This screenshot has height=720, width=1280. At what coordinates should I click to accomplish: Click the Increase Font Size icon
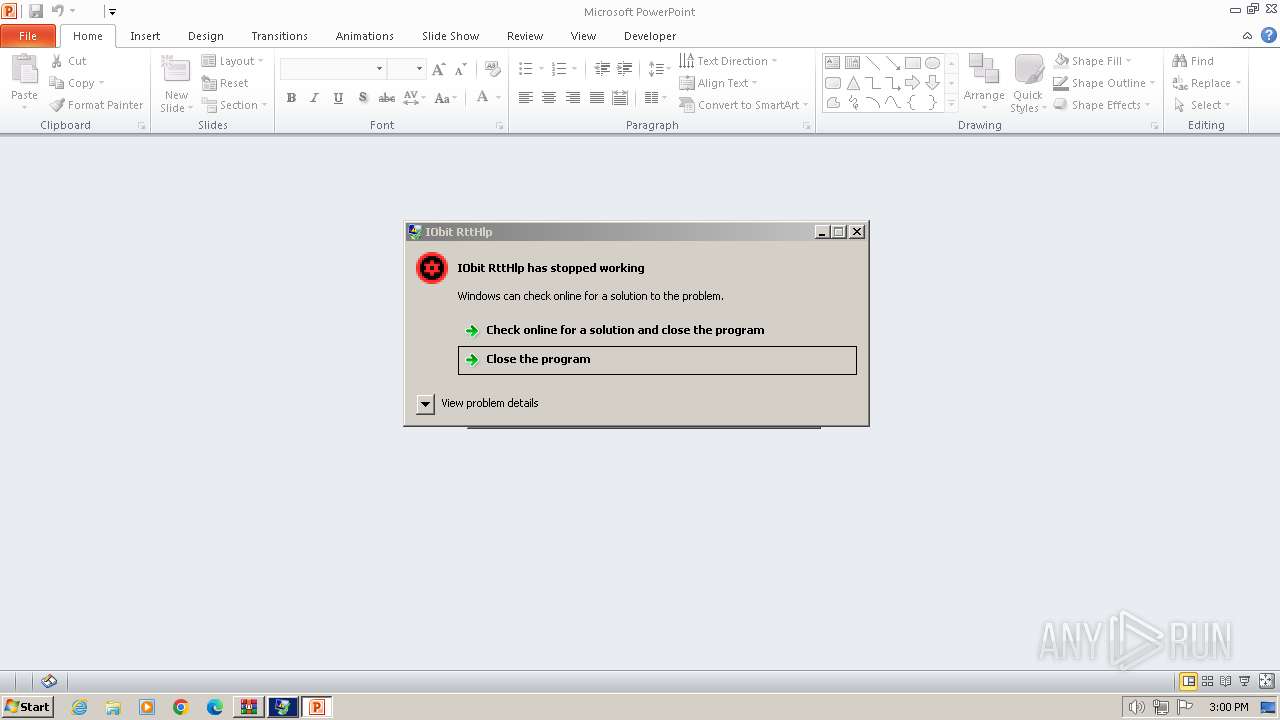pyautogui.click(x=439, y=69)
